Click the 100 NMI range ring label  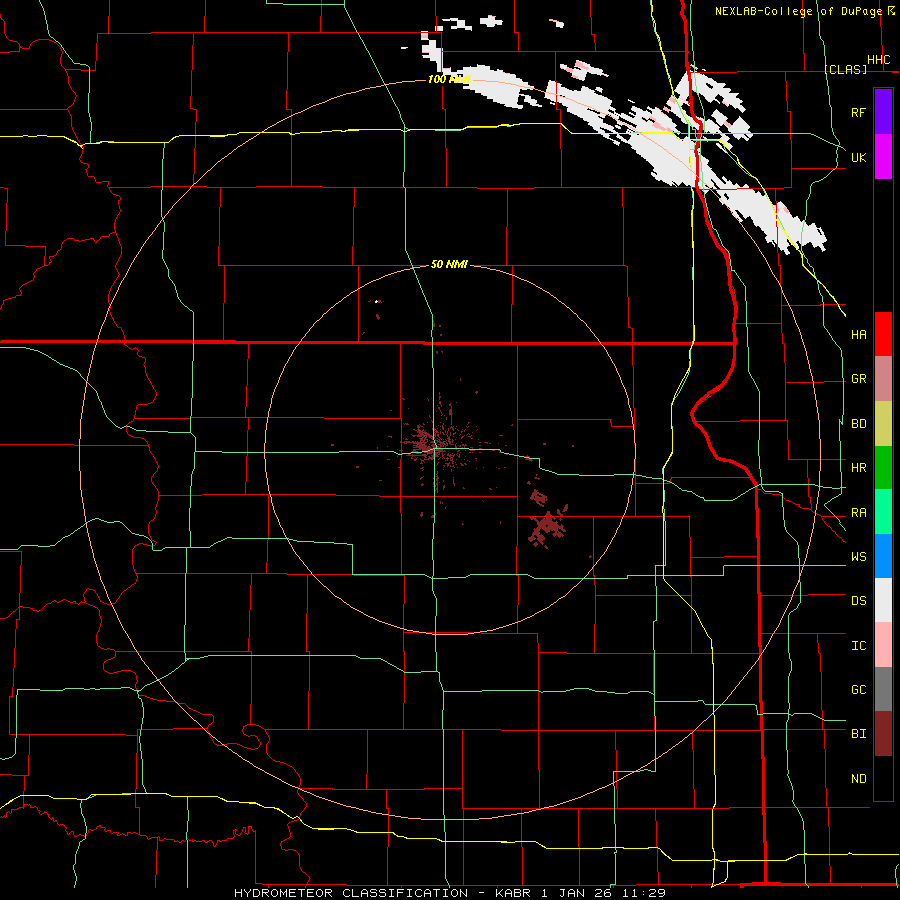pyautogui.click(x=449, y=79)
